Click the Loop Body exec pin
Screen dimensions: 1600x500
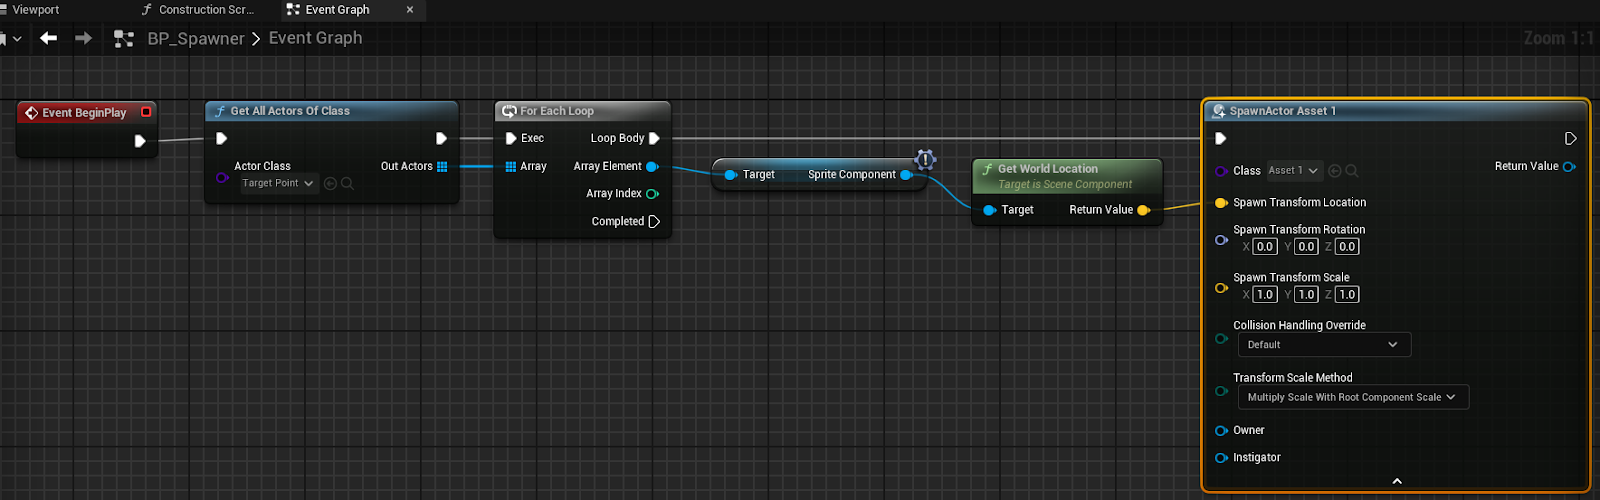(654, 138)
